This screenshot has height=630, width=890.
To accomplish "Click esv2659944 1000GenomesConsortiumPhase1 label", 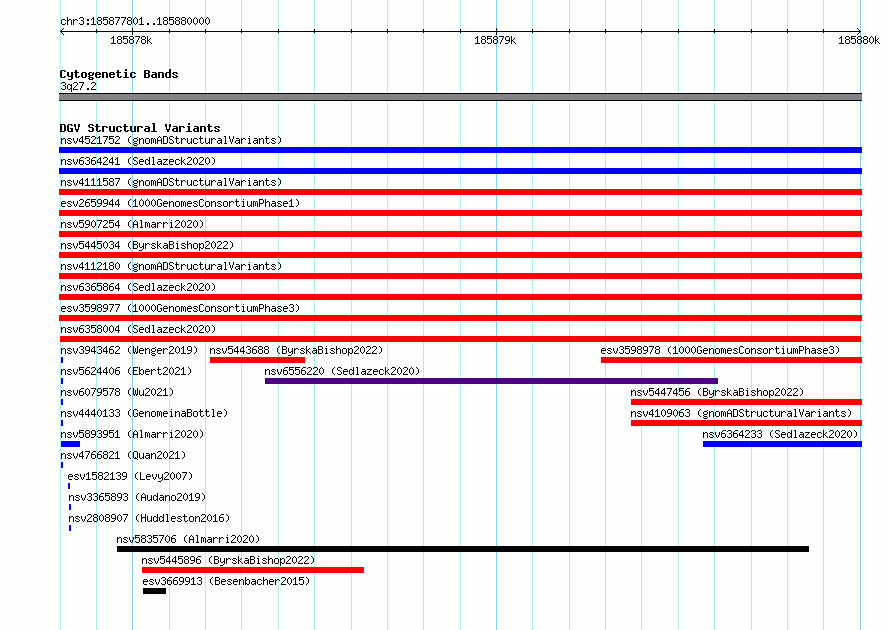I will click(180, 203).
